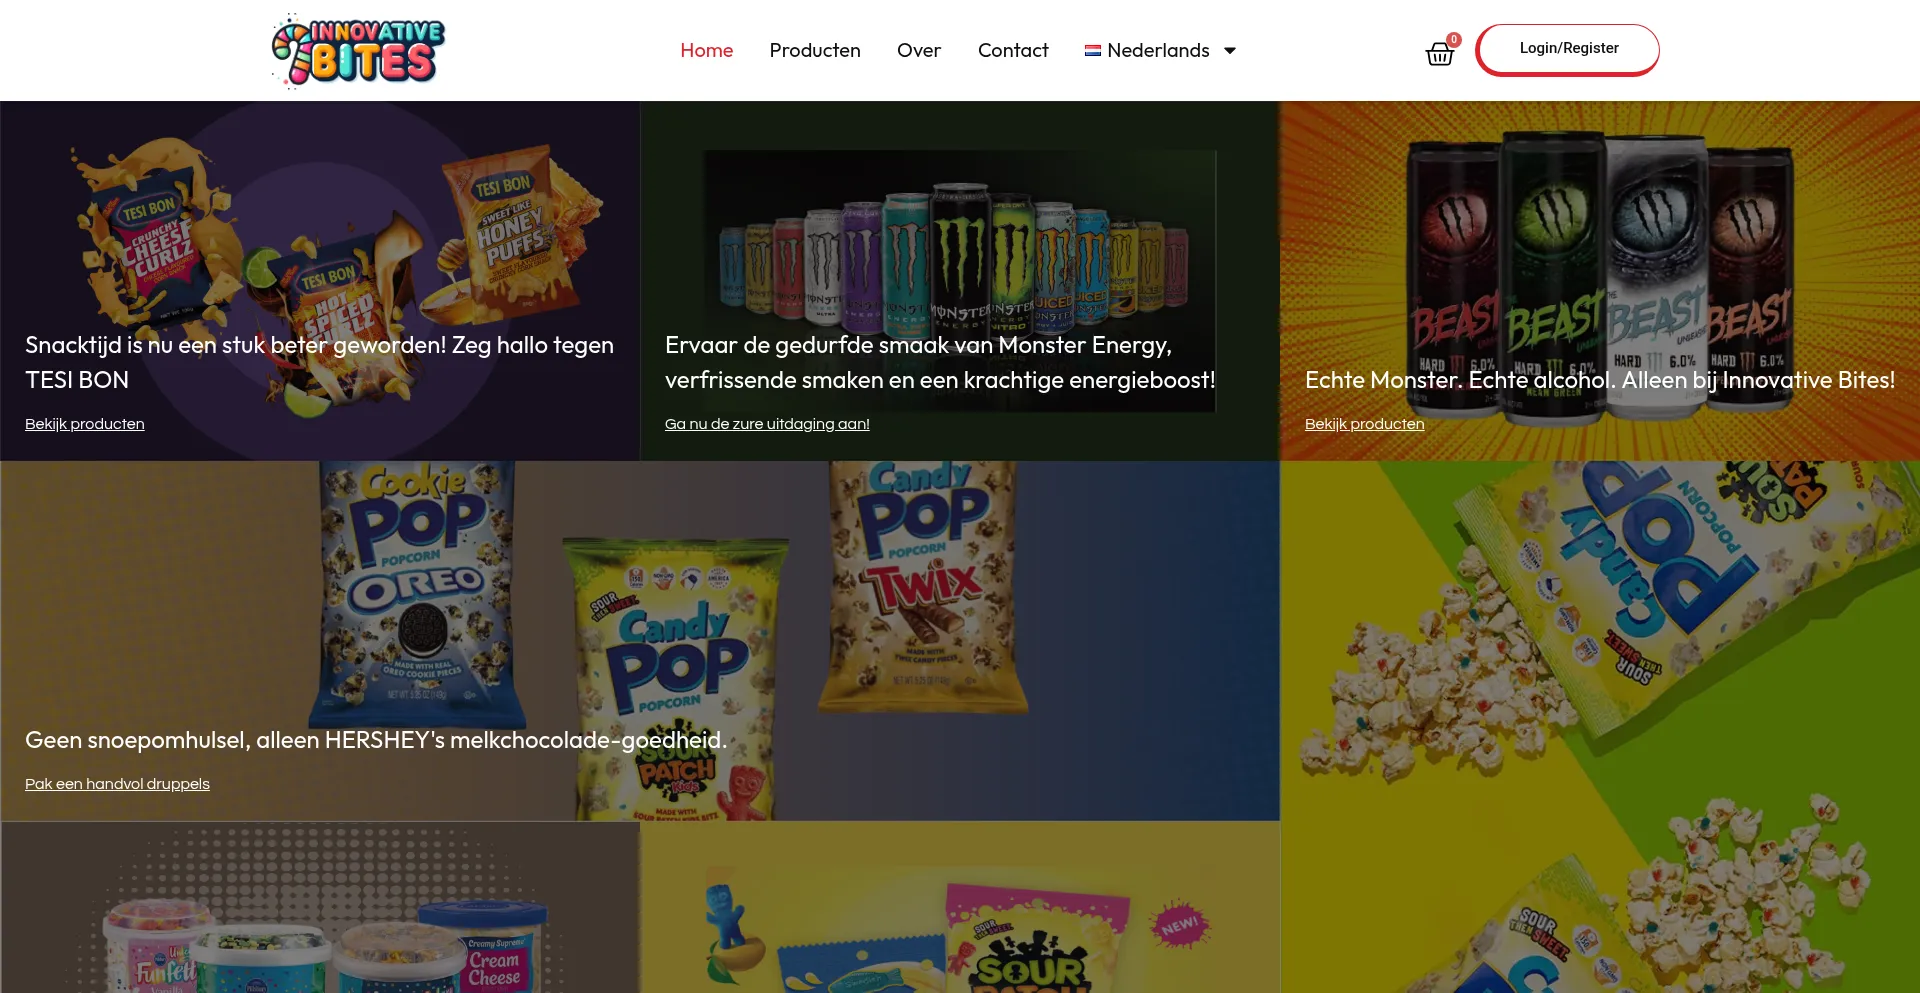The width and height of the screenshot is (1920, 993).
Task: Go to the Home menu item
Action: [x=707, y=50]
